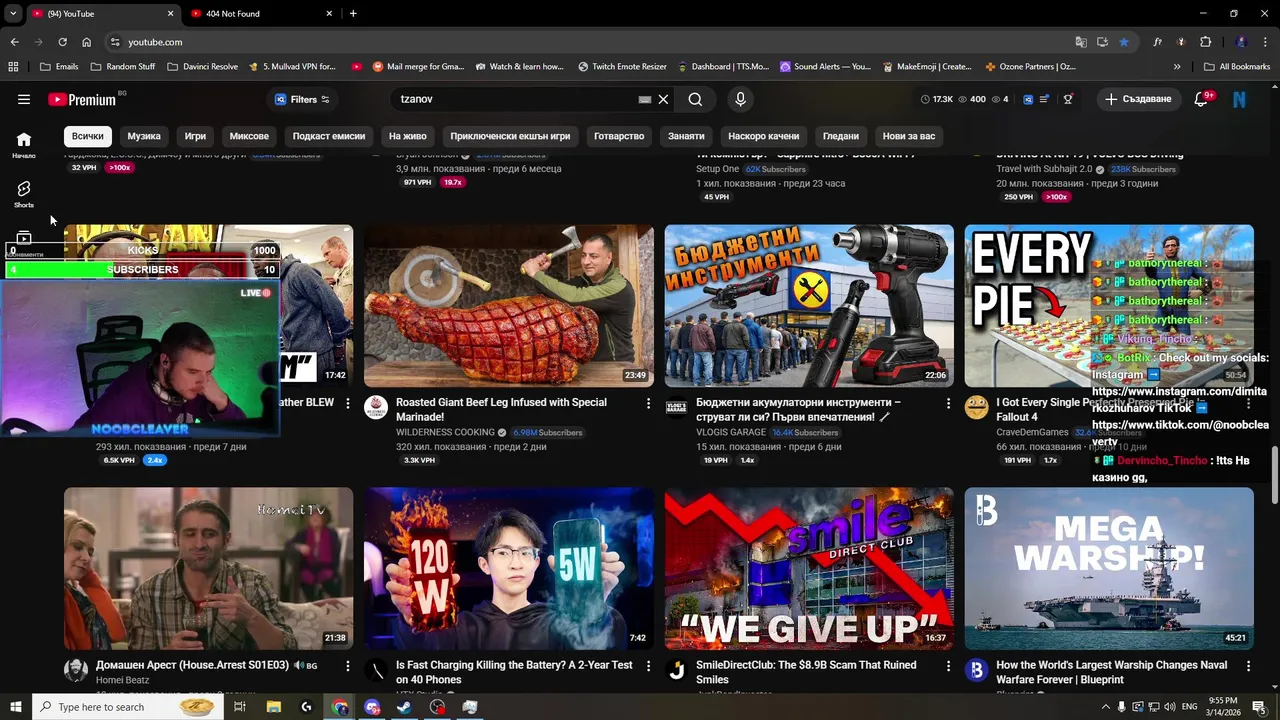Open the Wilderness Cooking channel avatar
This screenshot has width=1280, height=720.
(376, 407)
